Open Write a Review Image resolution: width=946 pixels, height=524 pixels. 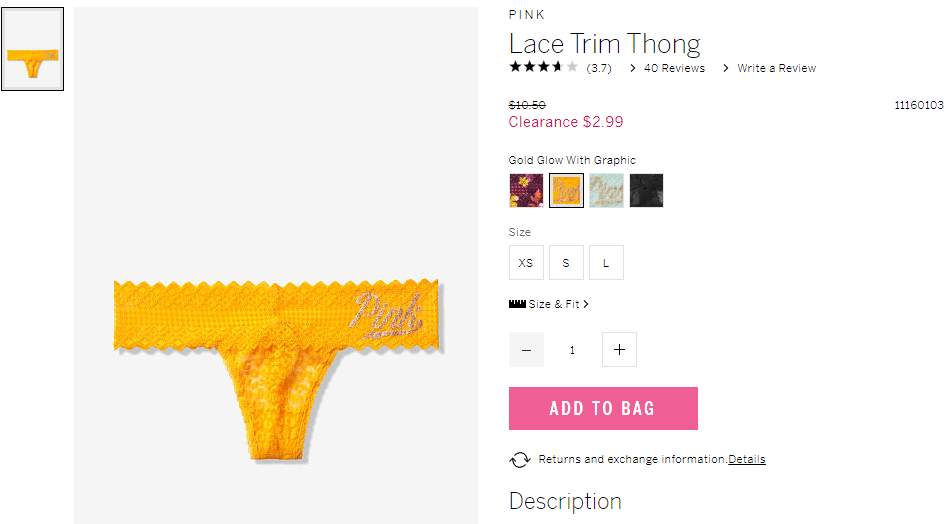[x=769, y=68]
